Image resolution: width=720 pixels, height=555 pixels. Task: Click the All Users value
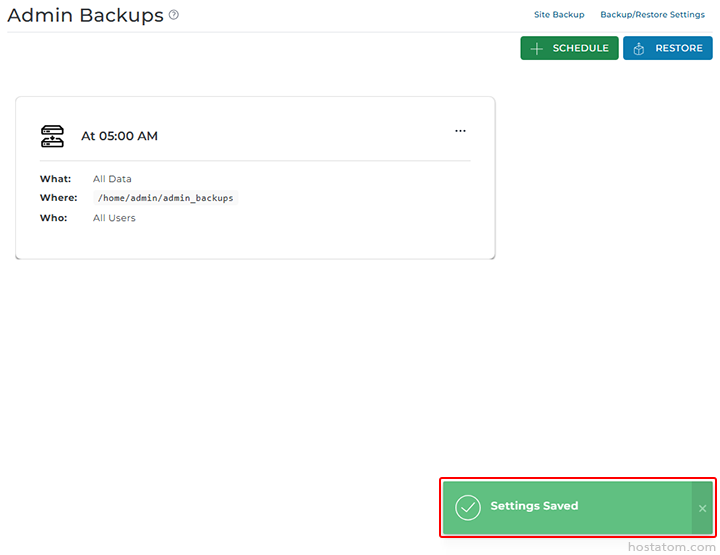click(x=114, y=218)
